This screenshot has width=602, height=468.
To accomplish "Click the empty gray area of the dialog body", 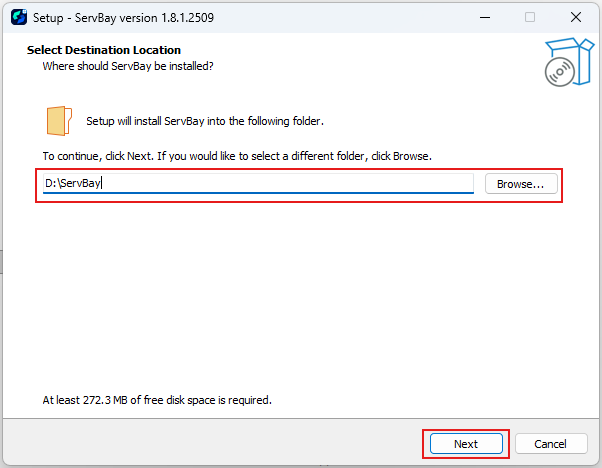I will click(x=300, y=300).
